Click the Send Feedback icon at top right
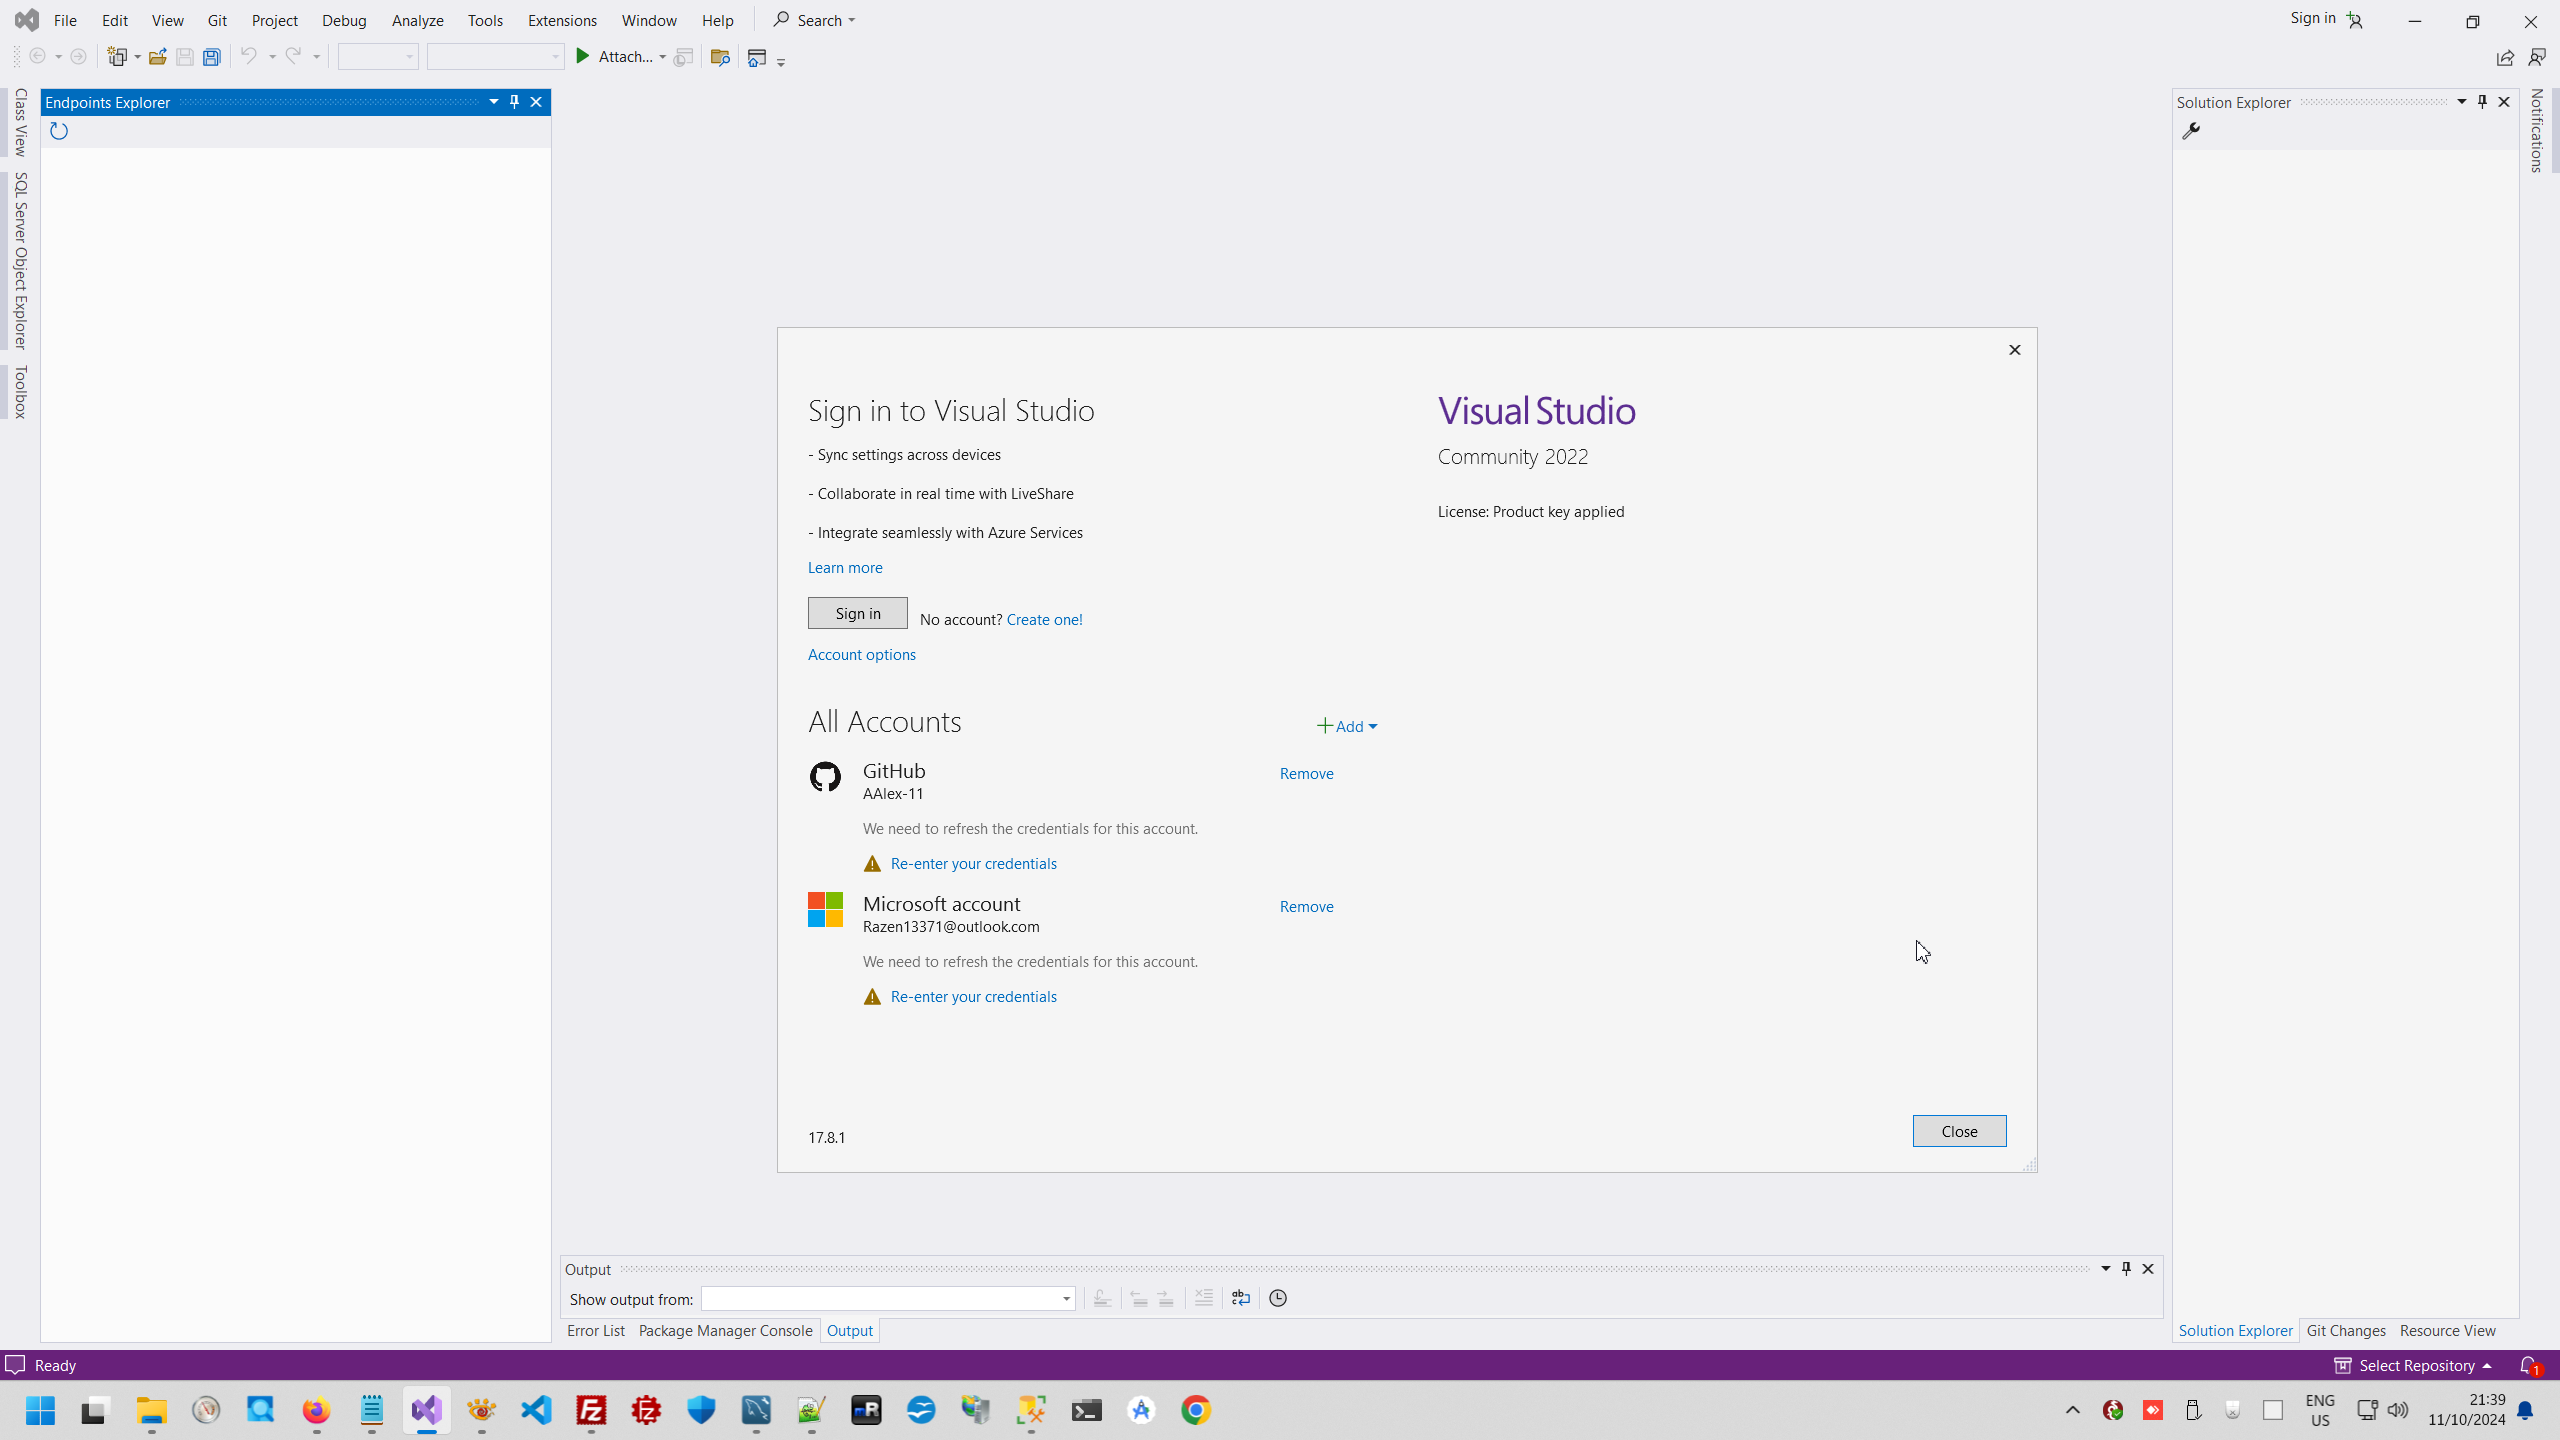2560x1440 pixels. [x=2536, y=57]
